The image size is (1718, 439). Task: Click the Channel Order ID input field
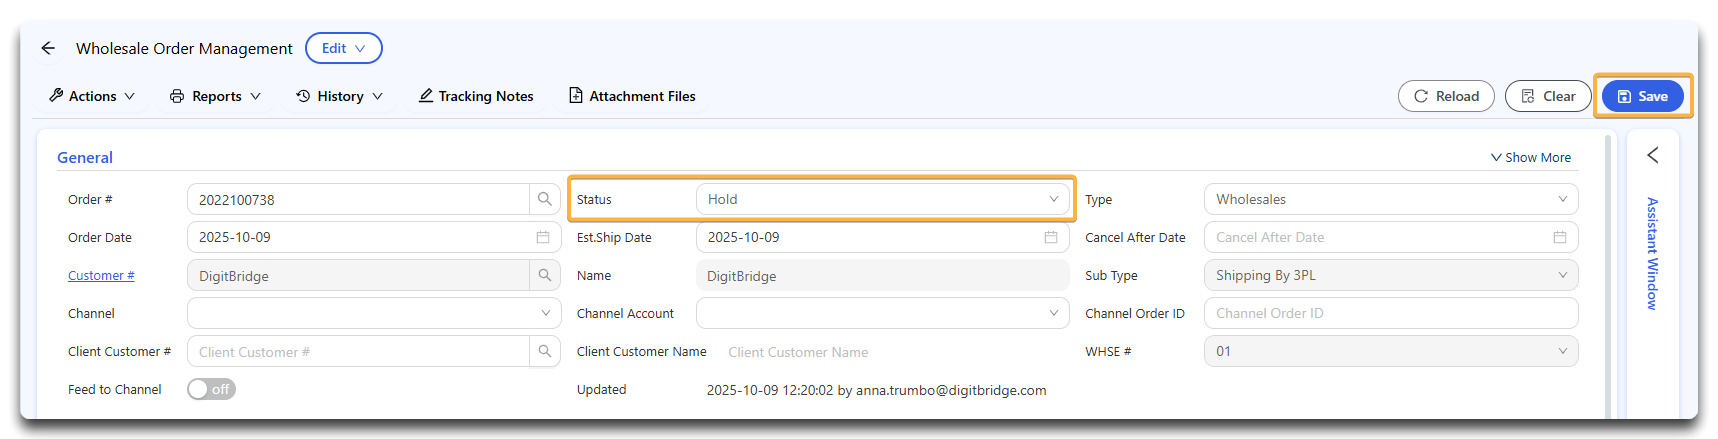click(x=1390, y=313)
